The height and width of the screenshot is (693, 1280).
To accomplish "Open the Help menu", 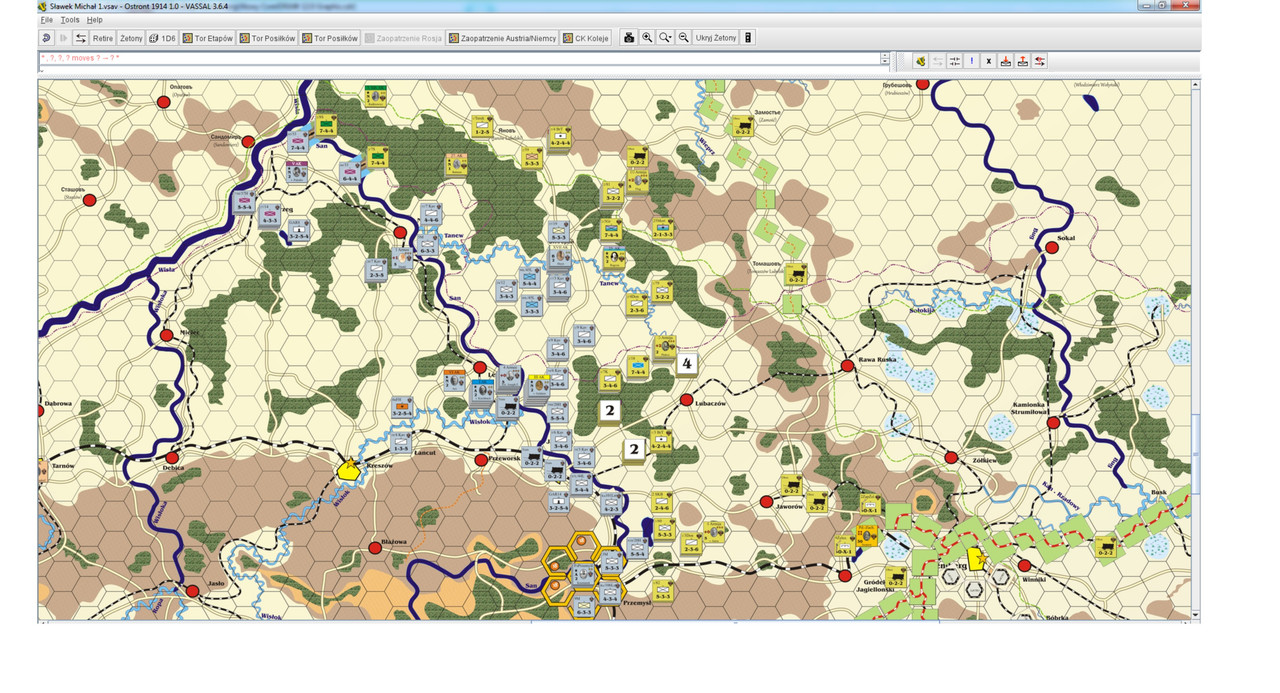I will pyautogui.click(x=94, y=19).
